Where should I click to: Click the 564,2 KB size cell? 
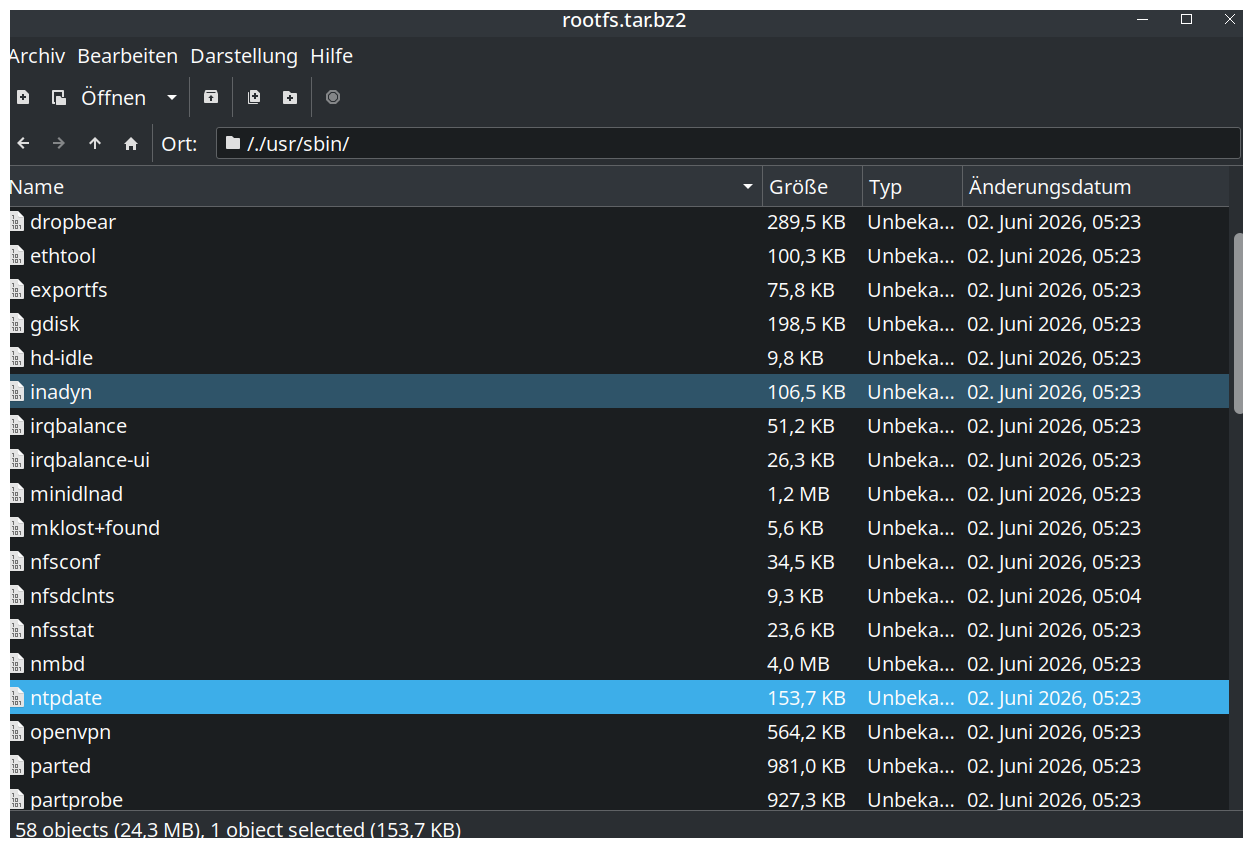(x=806, y=732)
